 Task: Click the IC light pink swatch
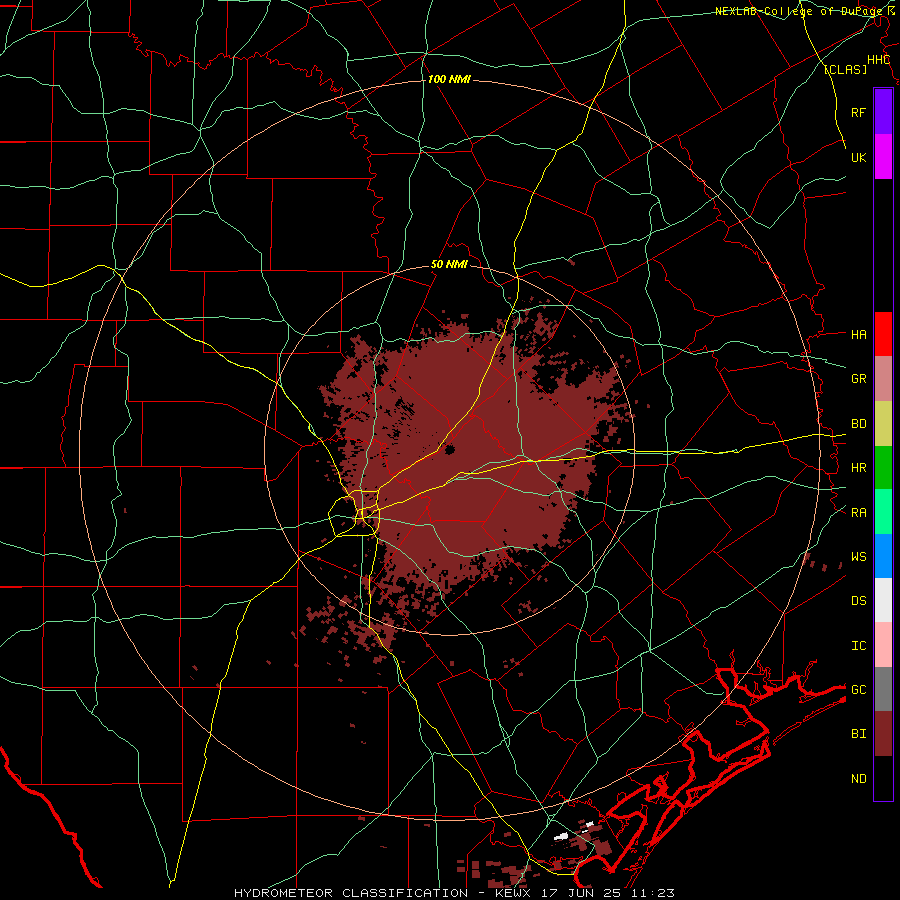(883, 645)
